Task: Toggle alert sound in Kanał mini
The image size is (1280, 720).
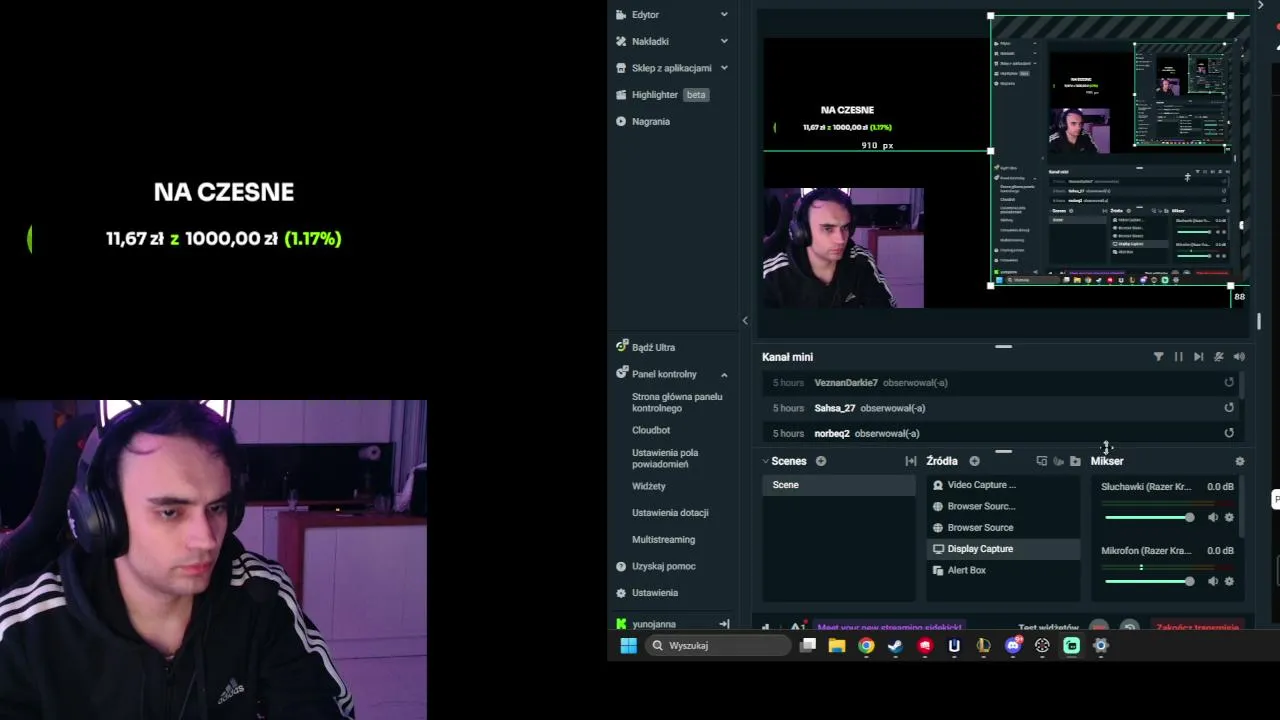Action: [1239, 357]
